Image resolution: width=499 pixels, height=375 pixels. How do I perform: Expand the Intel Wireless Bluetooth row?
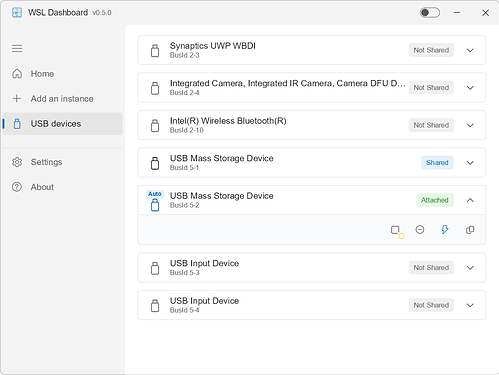470,125
